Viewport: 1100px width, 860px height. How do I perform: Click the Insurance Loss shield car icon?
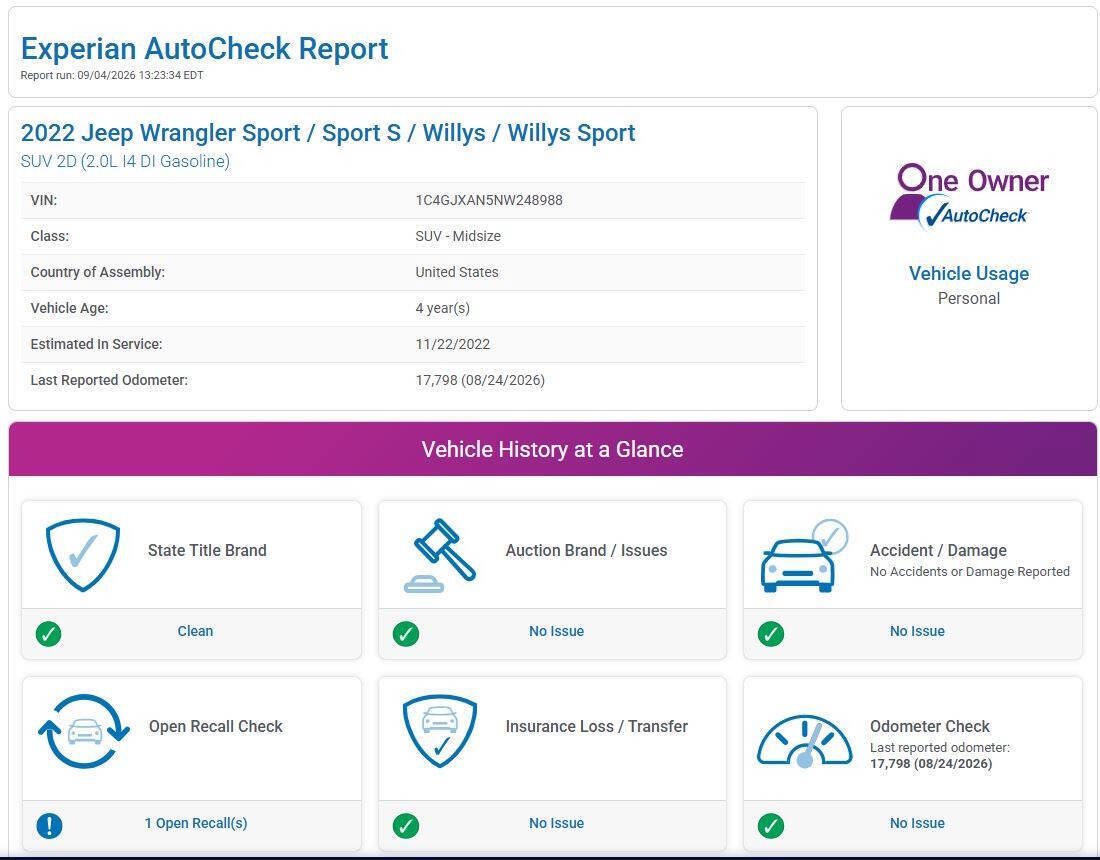[x=440, y=731]
